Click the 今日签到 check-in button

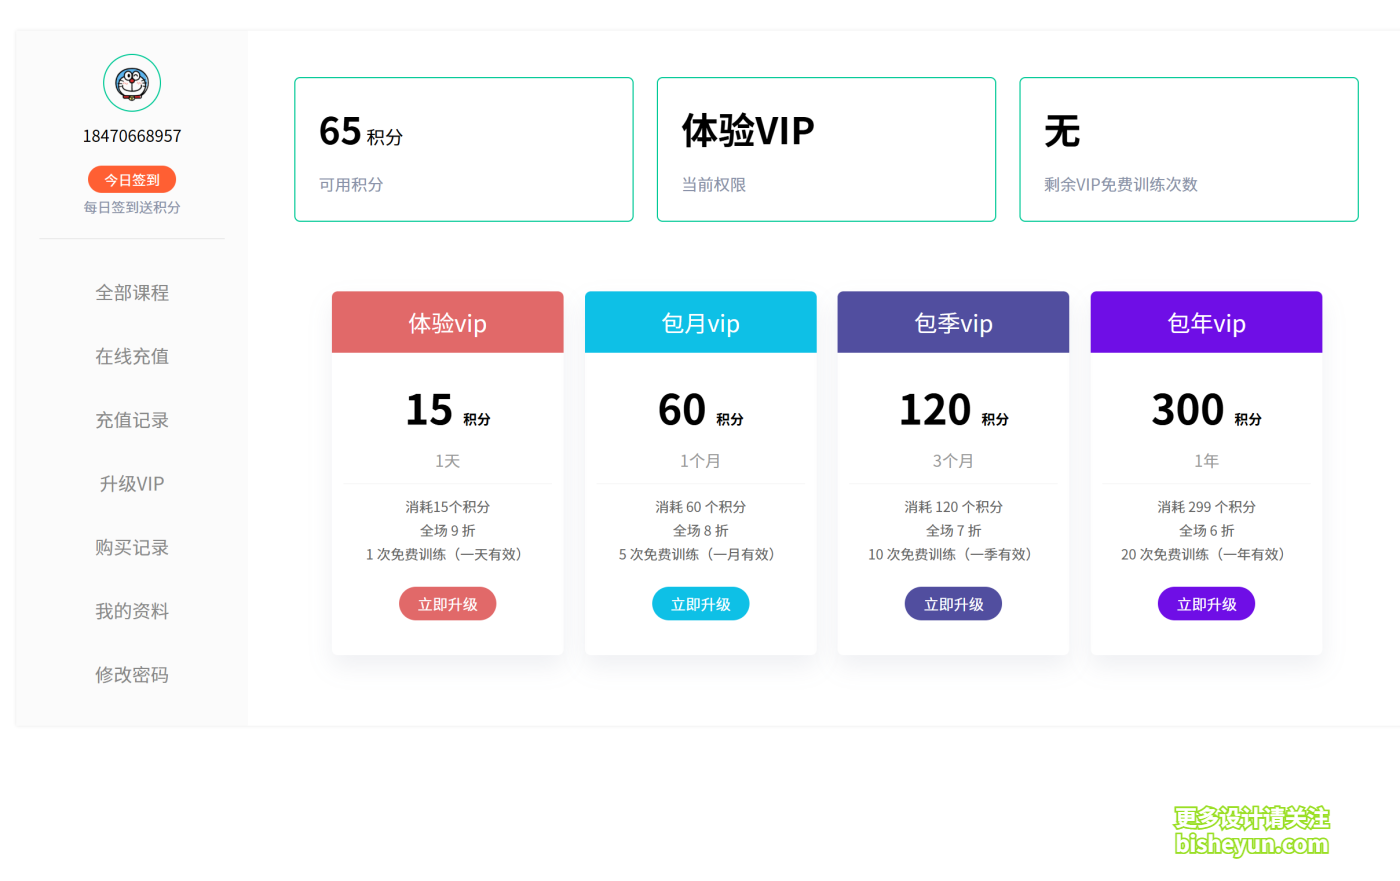(x=131, y=179)
